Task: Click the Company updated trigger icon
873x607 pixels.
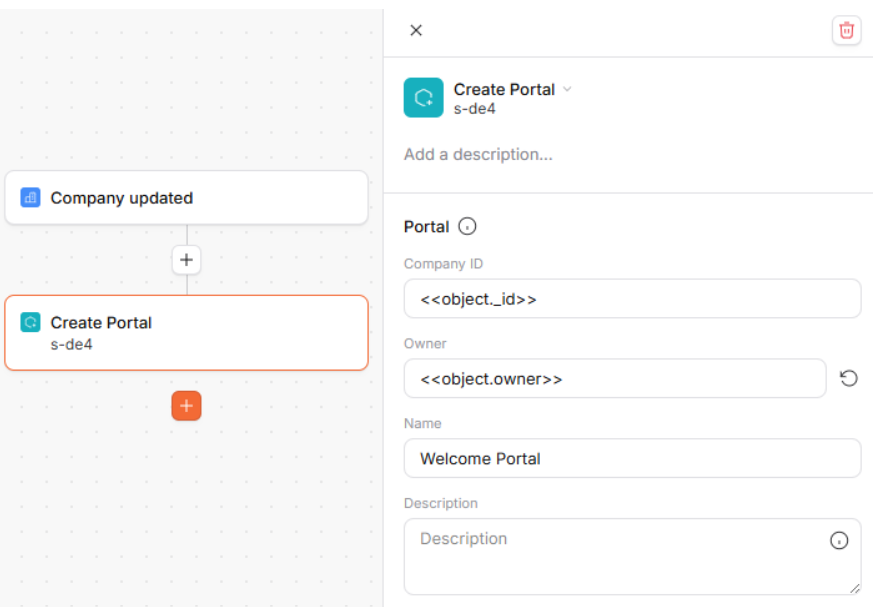Action: [30, 198]
